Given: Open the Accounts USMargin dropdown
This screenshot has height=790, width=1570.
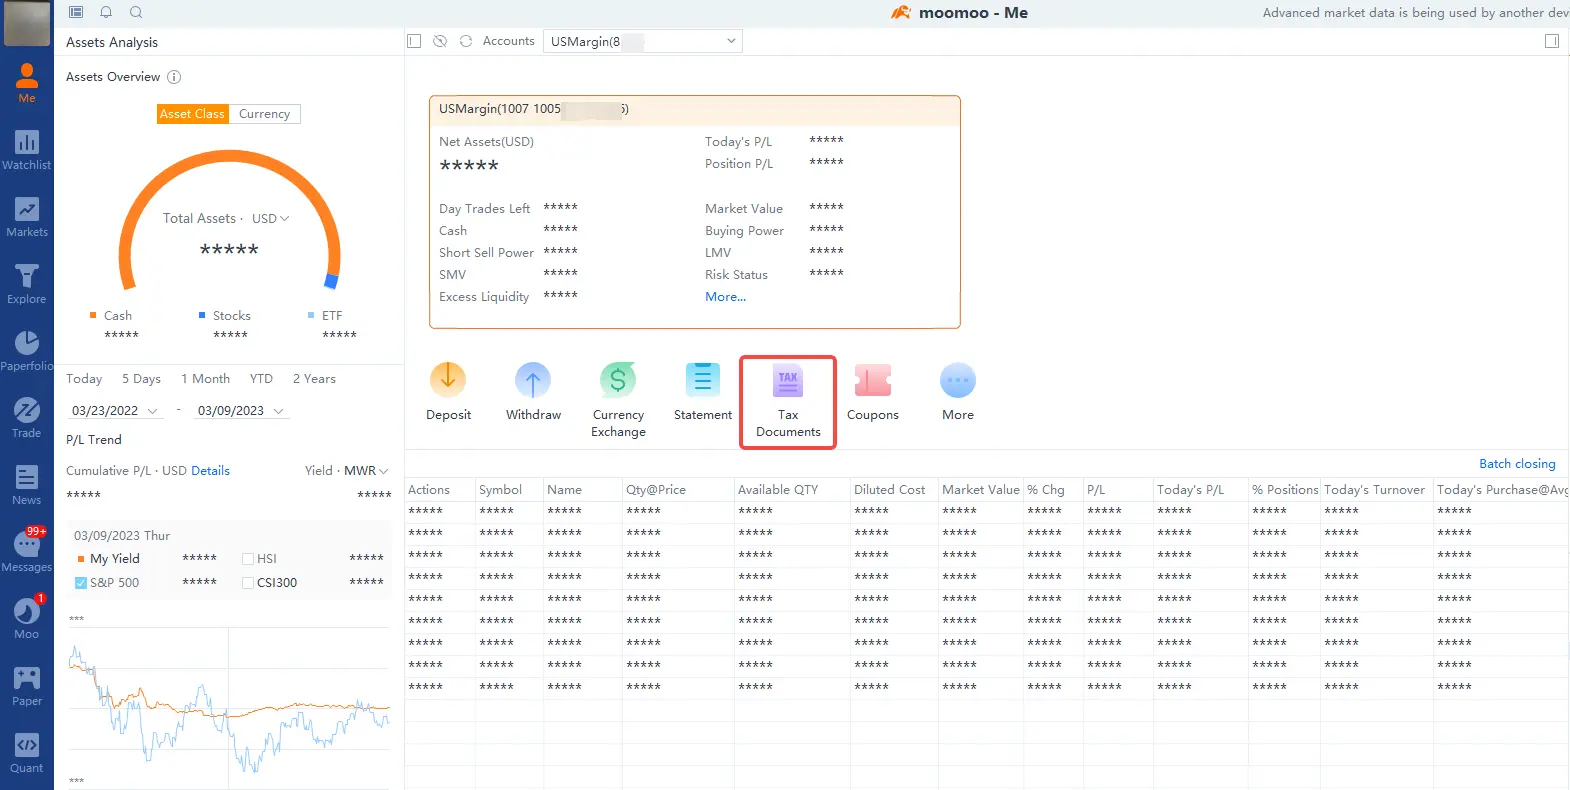Looking at the screenshot, I should pos(643,41).
